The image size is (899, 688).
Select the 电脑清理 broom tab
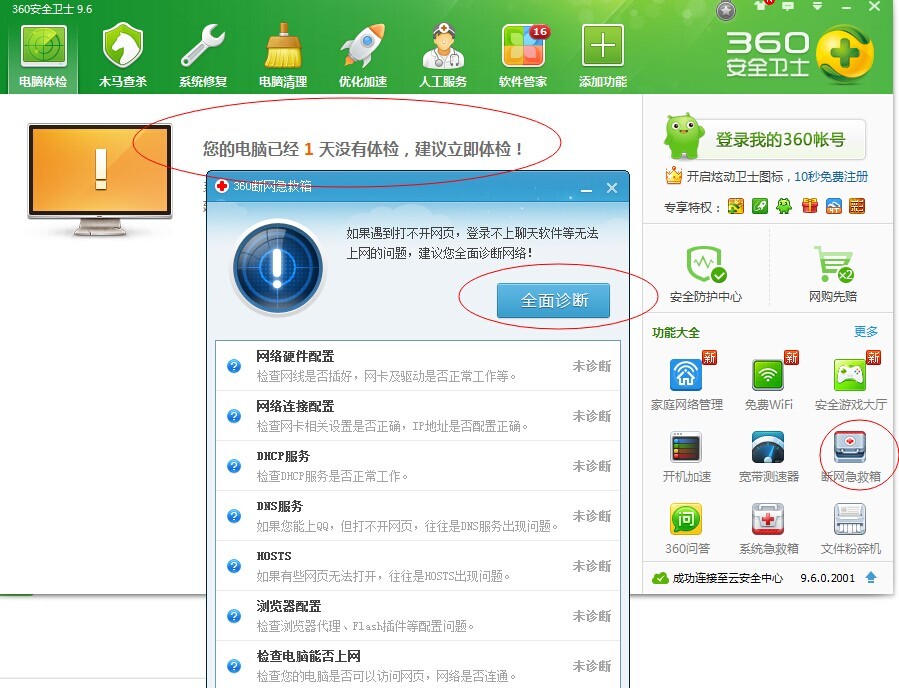click(283, 56)
